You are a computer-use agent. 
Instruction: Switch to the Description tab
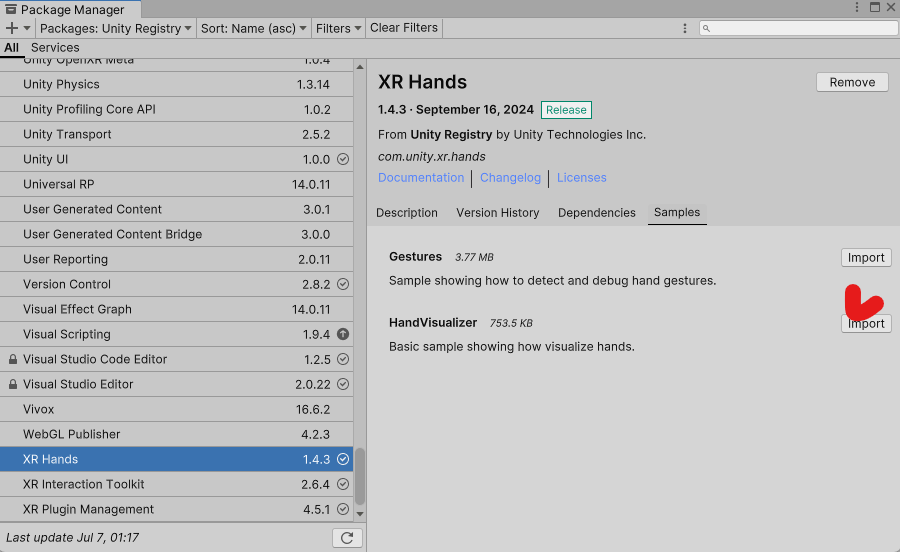(406, 213)
